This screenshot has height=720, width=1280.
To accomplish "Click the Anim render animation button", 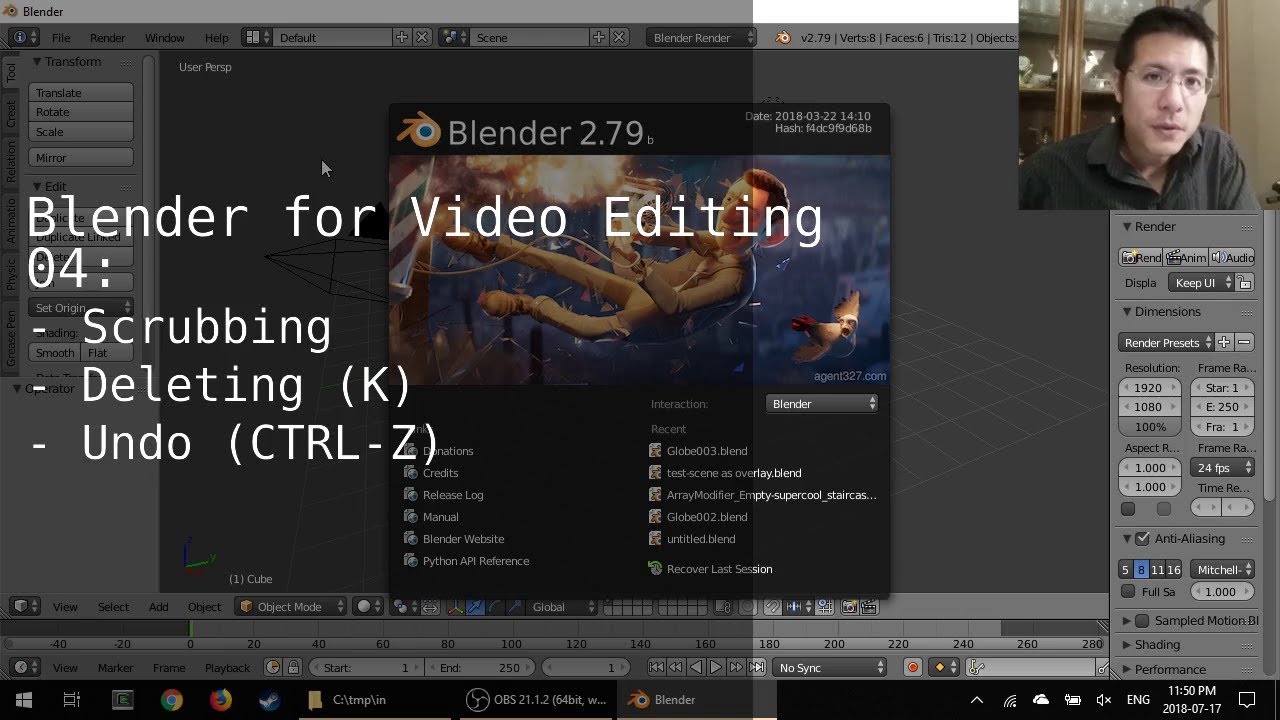I will 1187,257.
